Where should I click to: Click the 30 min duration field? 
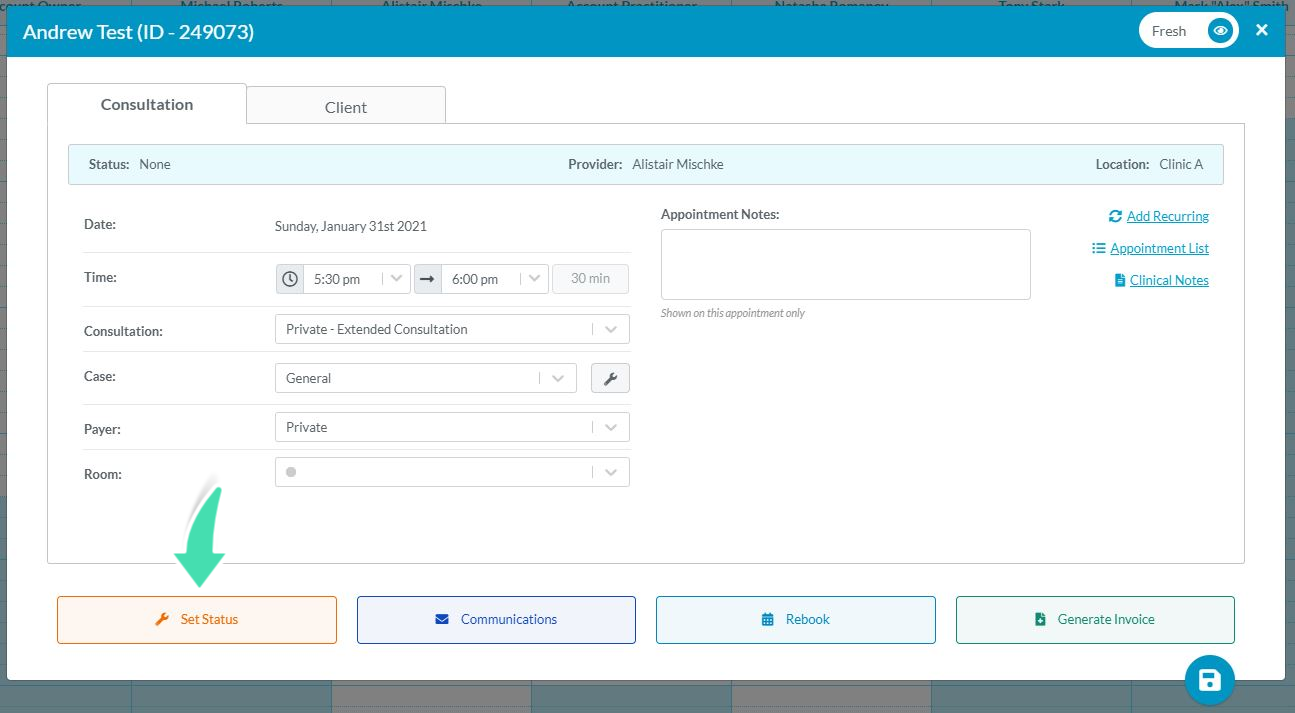tap(590, 279)
